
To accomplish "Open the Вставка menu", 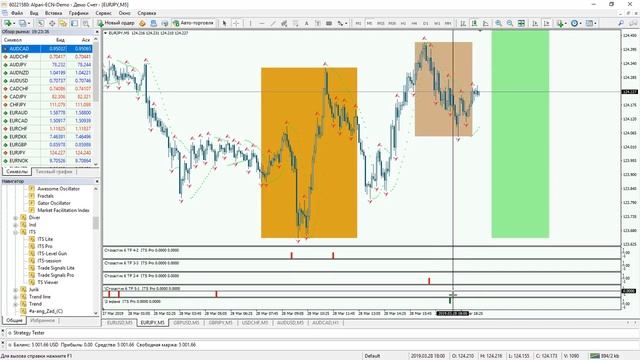I will [x=53, y=13].
